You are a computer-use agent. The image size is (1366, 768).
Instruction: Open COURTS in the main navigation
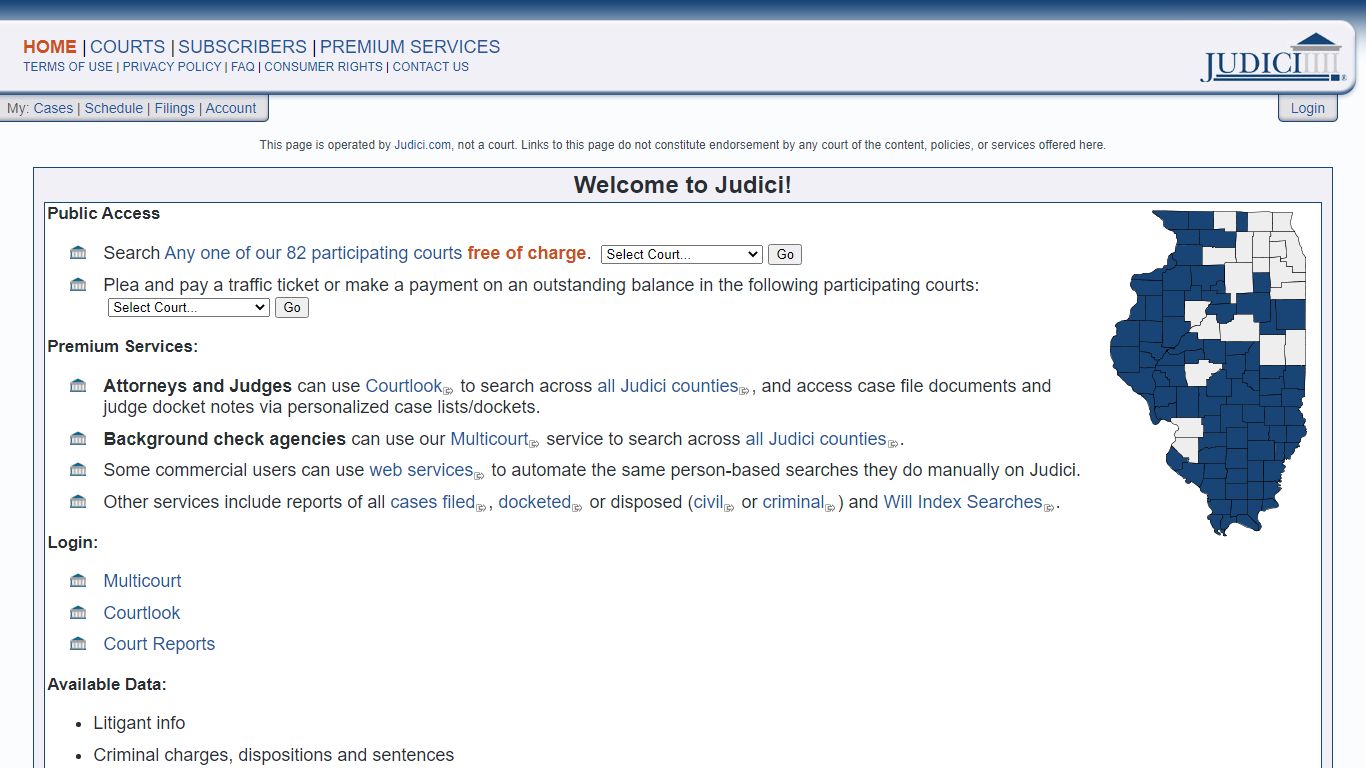click(x=128, y=47)
